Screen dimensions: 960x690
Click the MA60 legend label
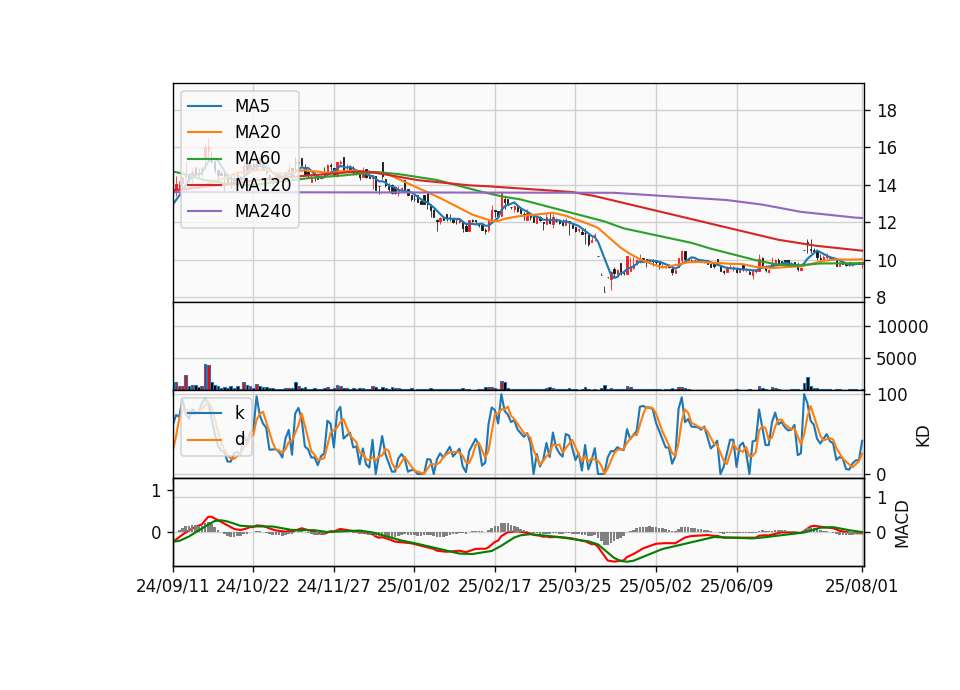coord(257,159)
